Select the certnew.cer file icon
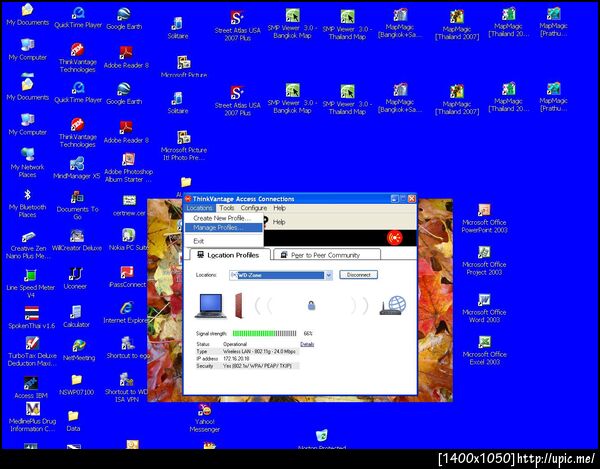 pyautogui.click(x=129, y=205)
